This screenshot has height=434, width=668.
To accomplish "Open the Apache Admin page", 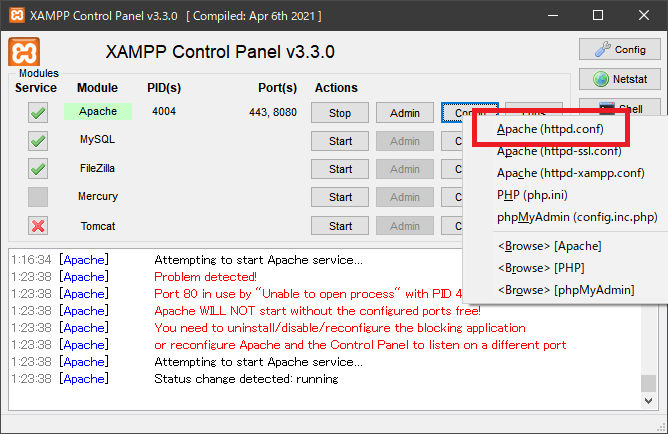I will 405,113.
